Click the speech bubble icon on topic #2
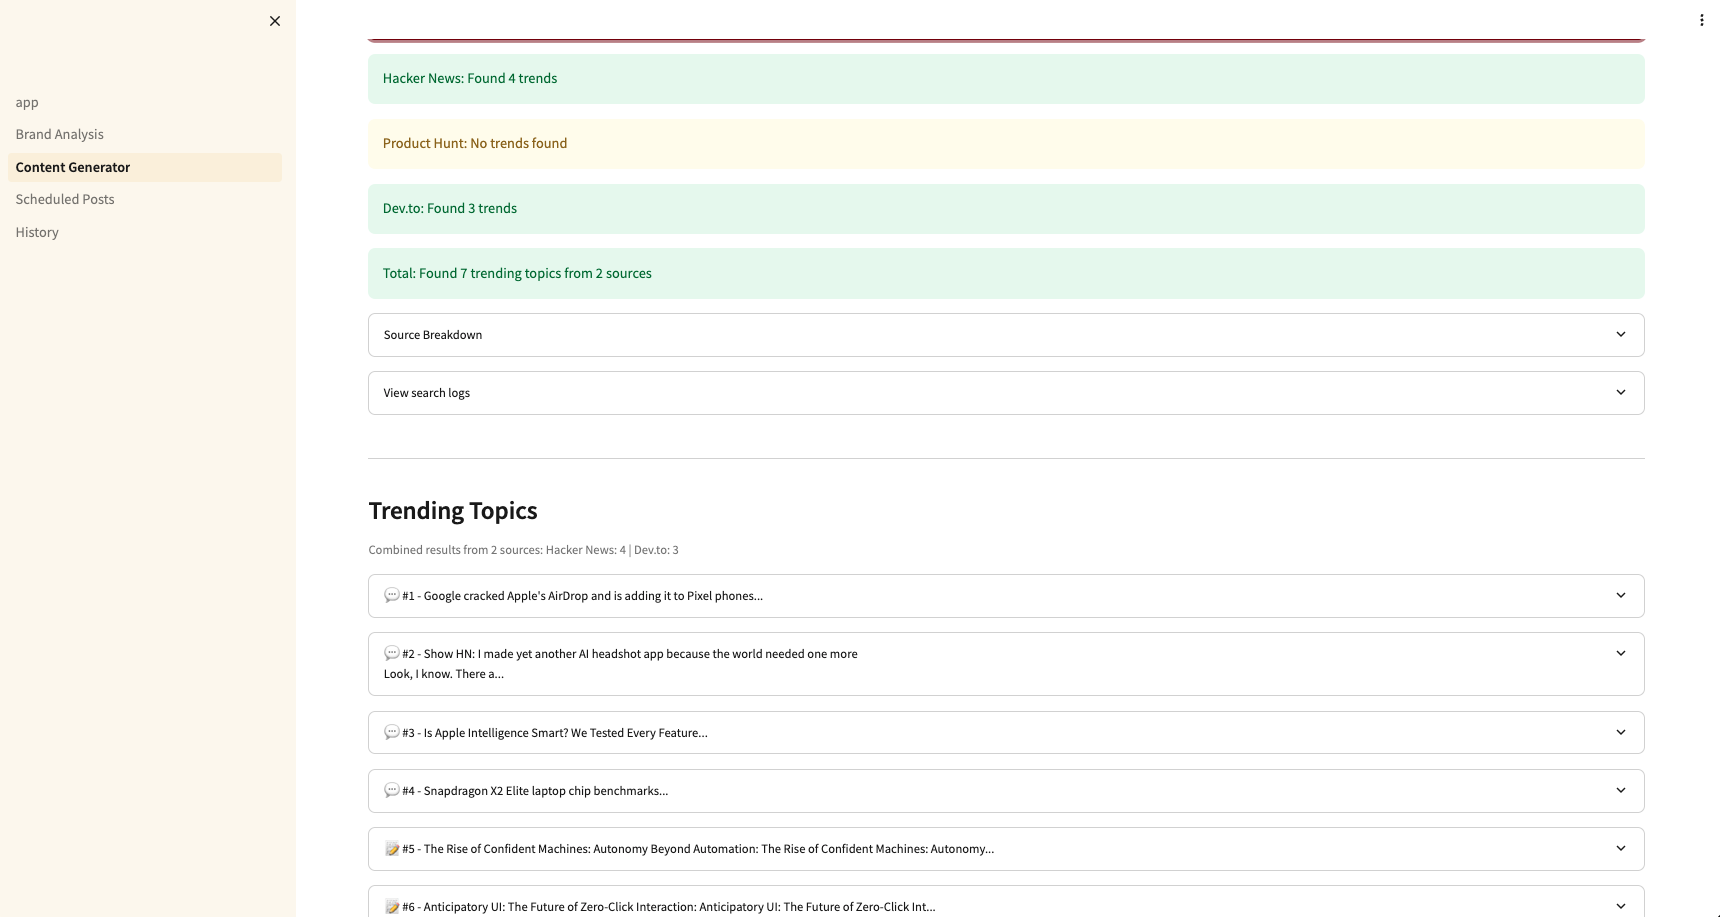The width and height of the screenshot is (1720, 917). pos(392,654)
